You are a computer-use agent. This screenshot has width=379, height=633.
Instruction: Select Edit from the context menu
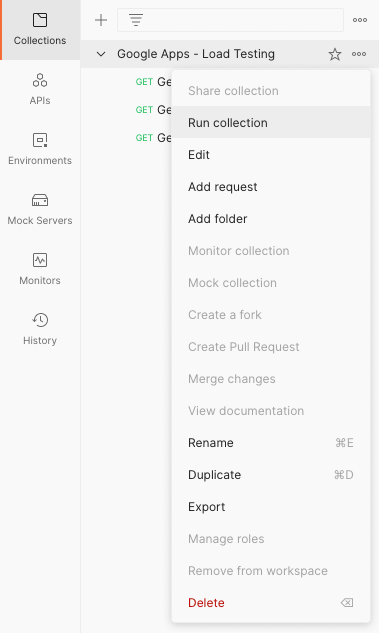click(271, 155)
